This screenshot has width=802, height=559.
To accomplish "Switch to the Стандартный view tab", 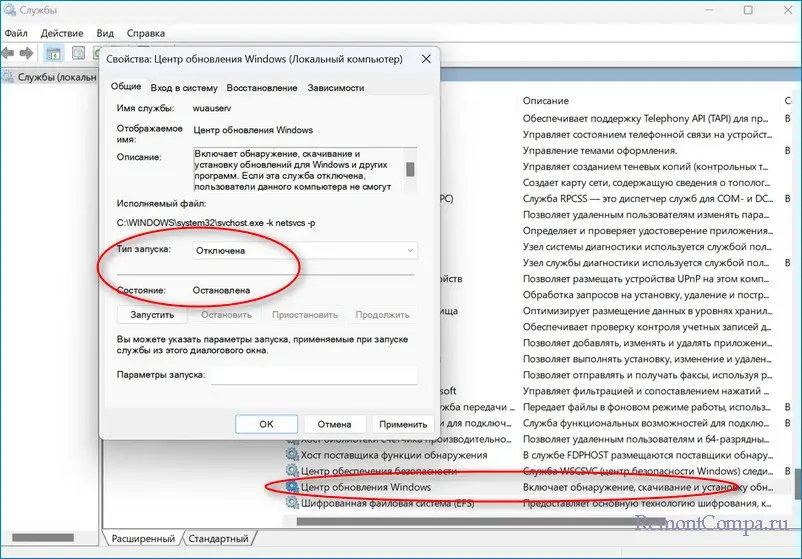I will click(218, 537).
